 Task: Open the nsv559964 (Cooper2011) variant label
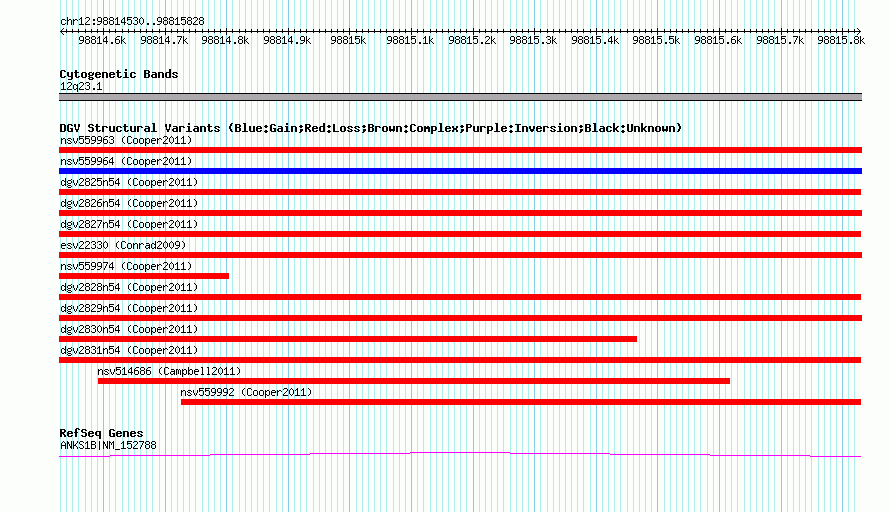tap(126, 161)
